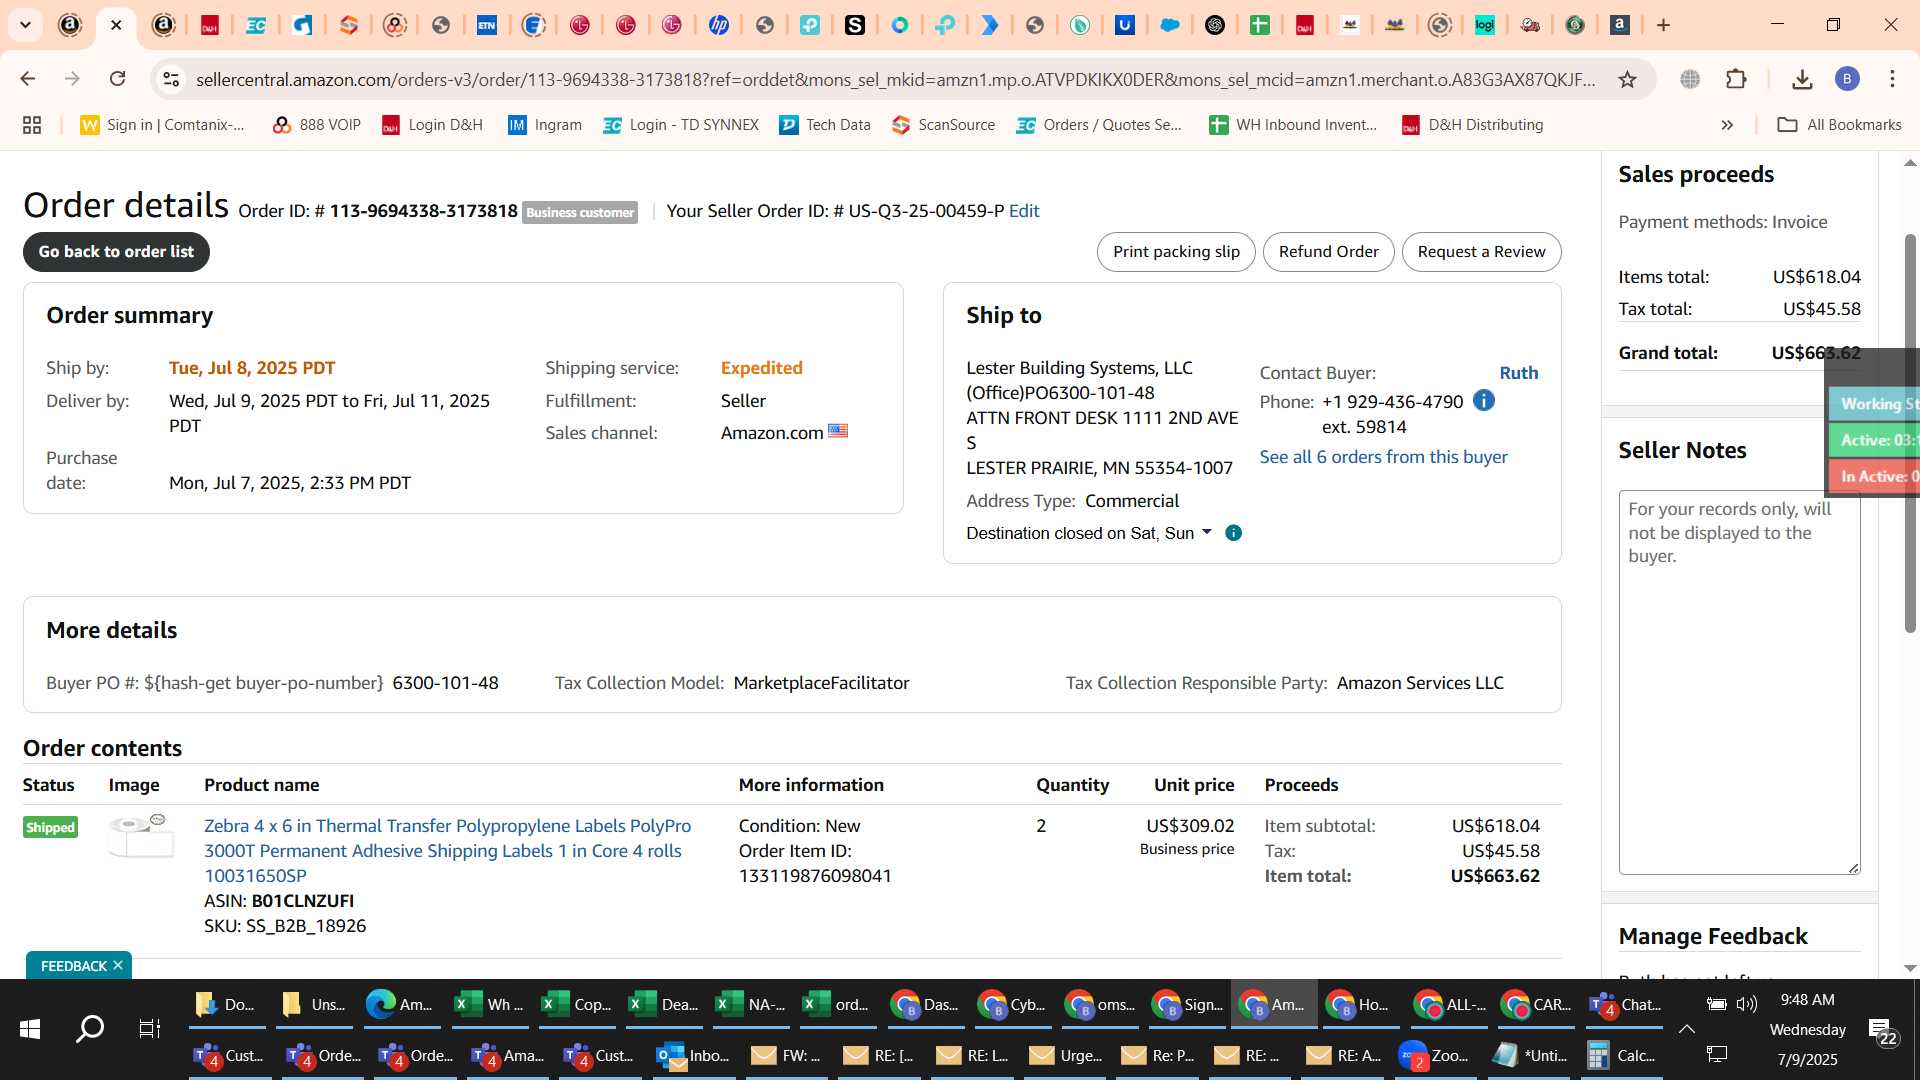
Task: Open the D&H Distributing bookmark
Action: coord(1472,125)
